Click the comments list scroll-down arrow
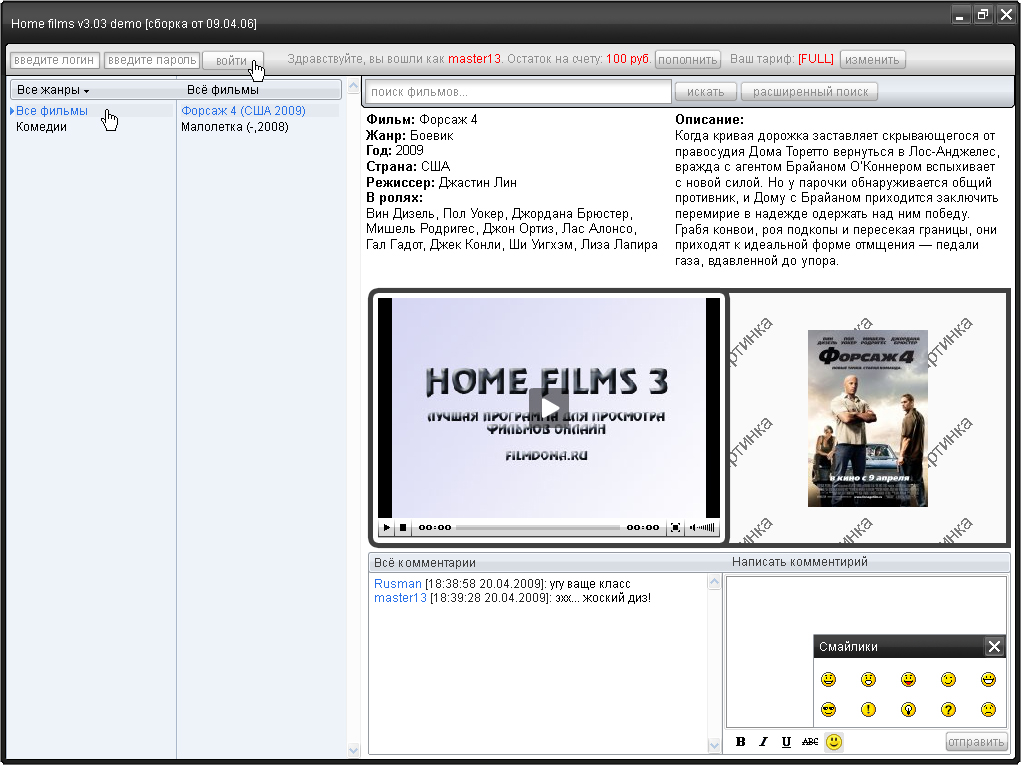This screenshot has height=765, width=1021. (714, 746)
